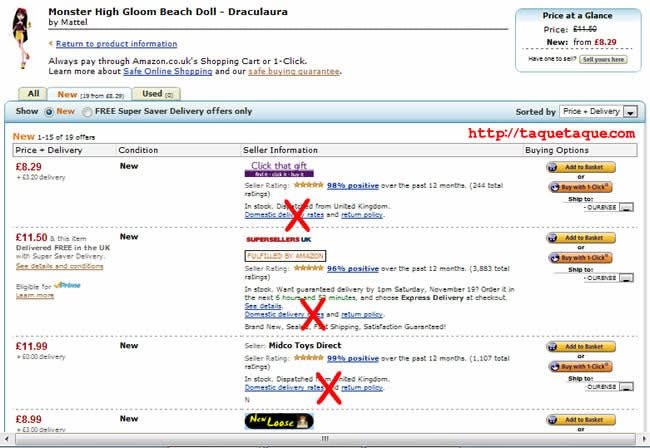Open the Sorted by Price + Delivery dropdown
The image size is (650, 448).
598,111
